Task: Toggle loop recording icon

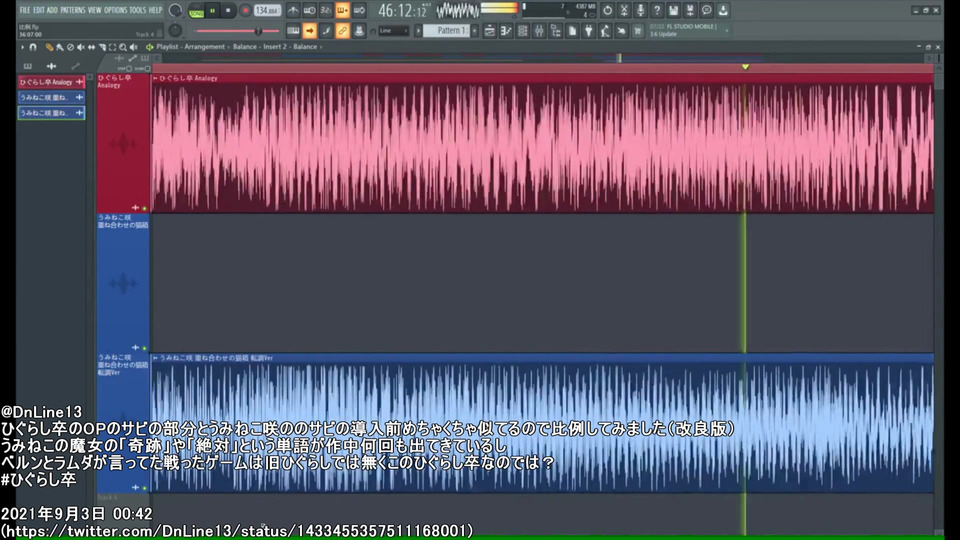Action: pyautogui.click(x=359, y=10)
